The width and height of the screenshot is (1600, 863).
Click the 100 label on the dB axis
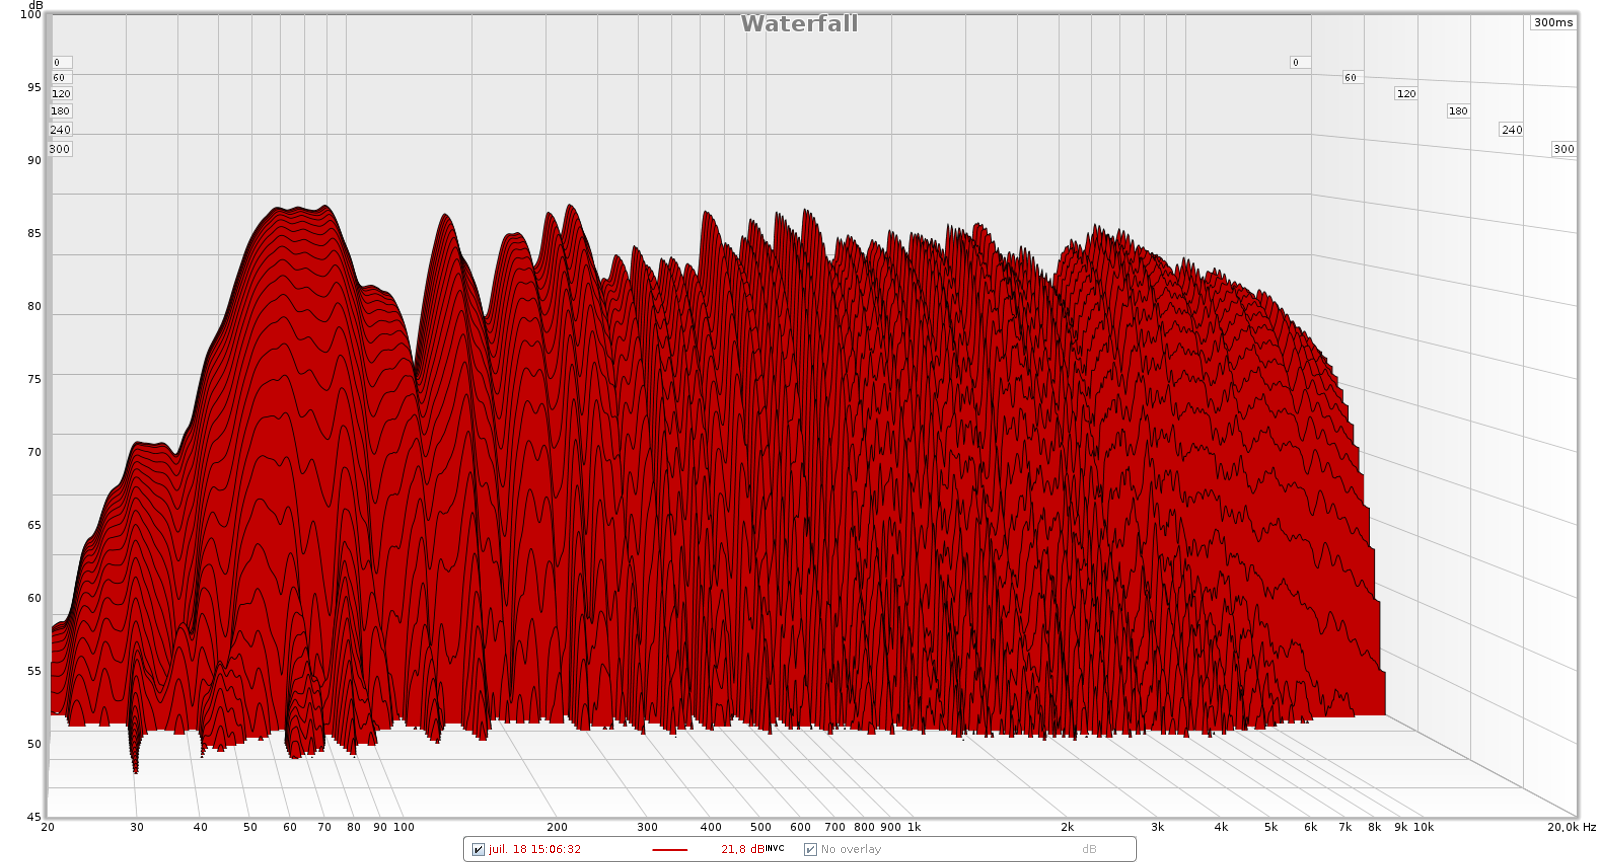[x=31, y=14]
